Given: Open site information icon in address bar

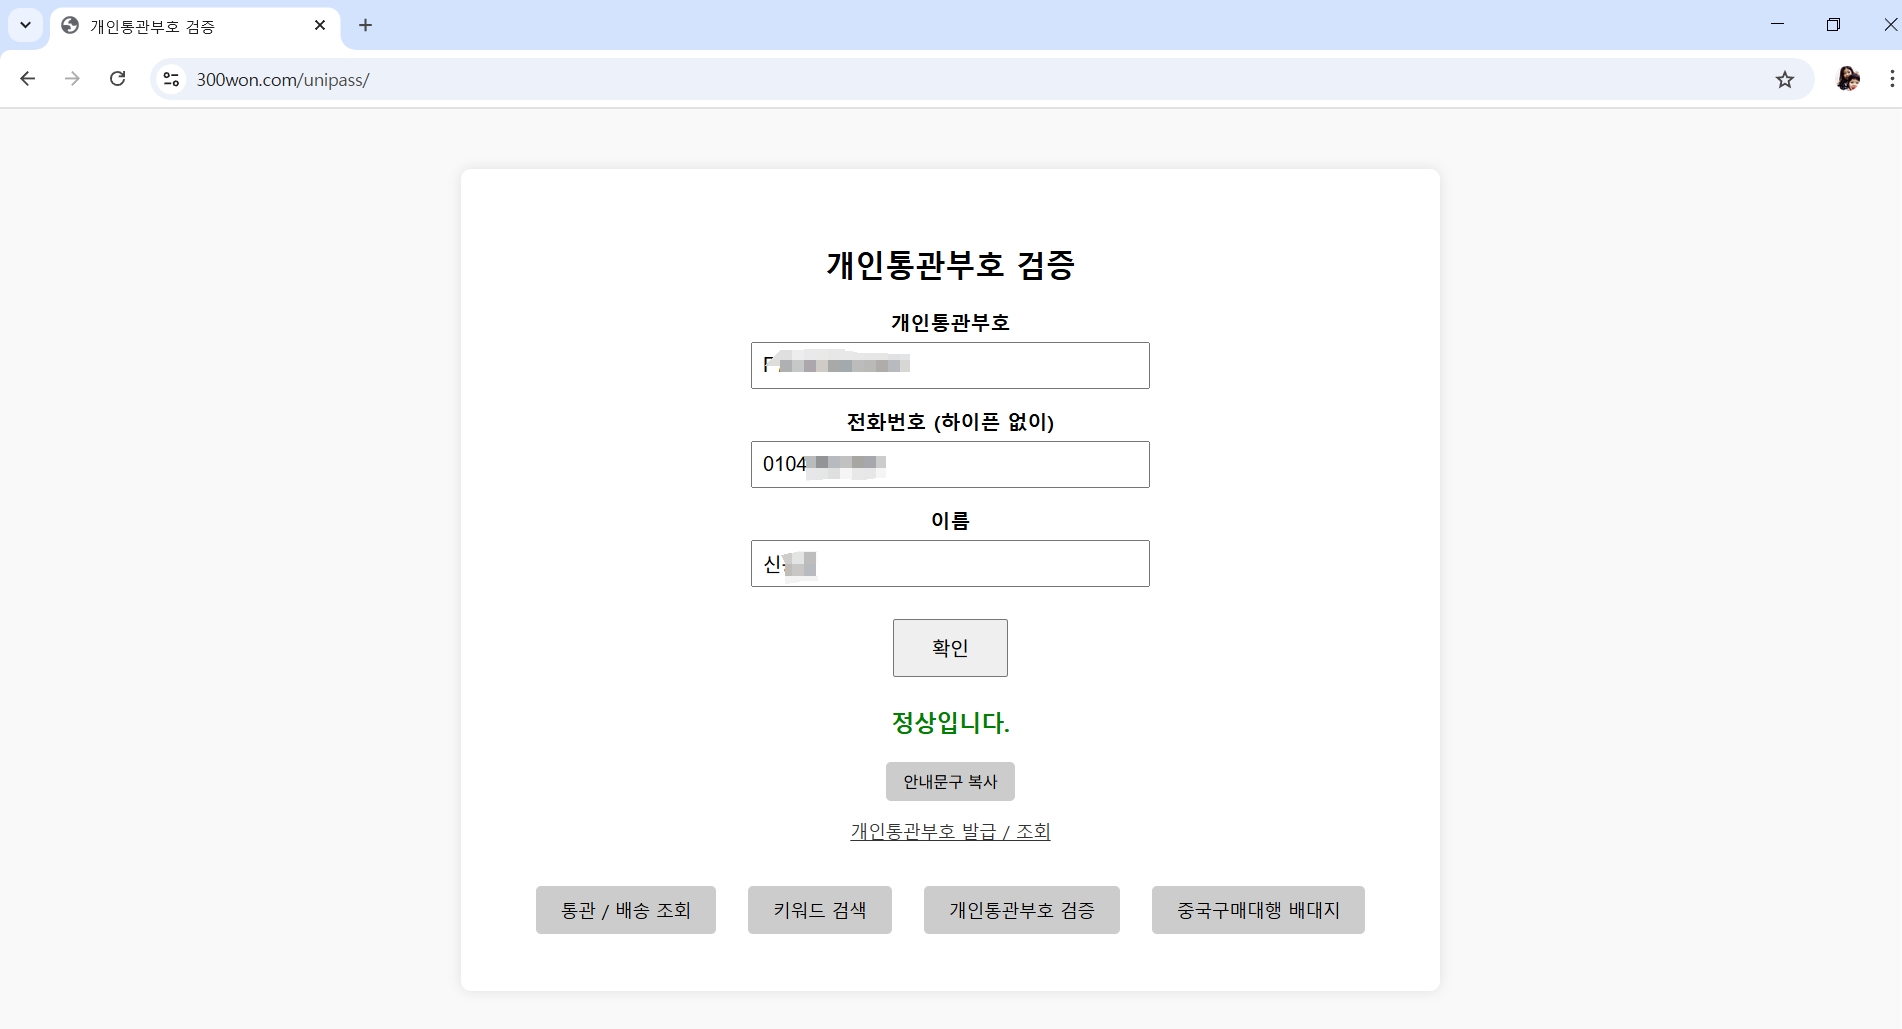Looking at the screenshot, I should [x=171, y=79].
